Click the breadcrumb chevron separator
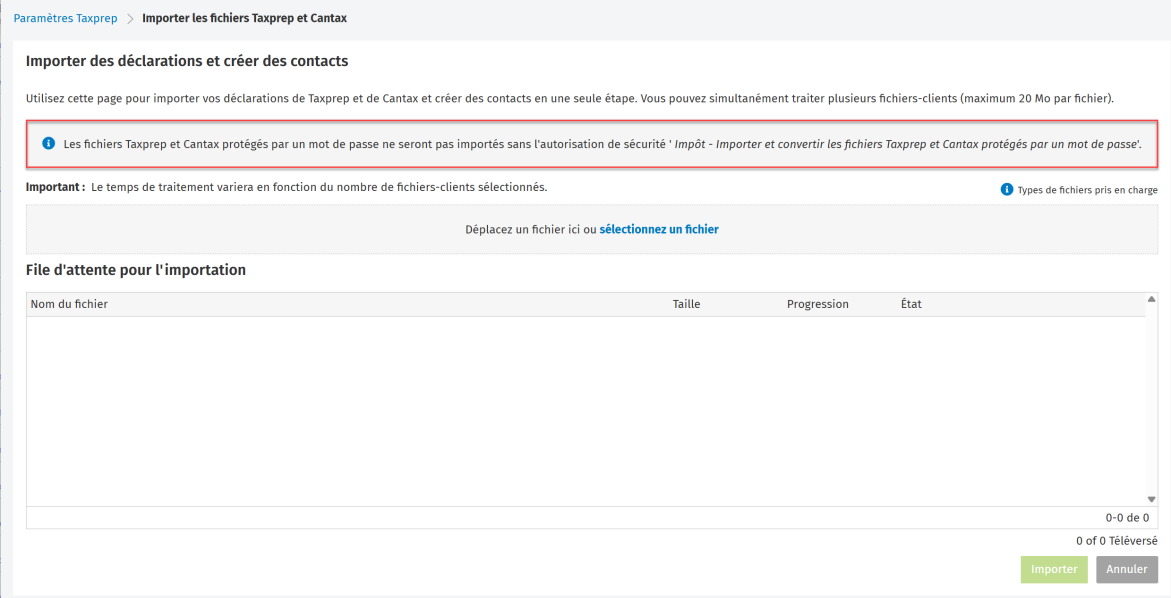Viewport: 1171px width, 598px height. (x=130, y=19)
